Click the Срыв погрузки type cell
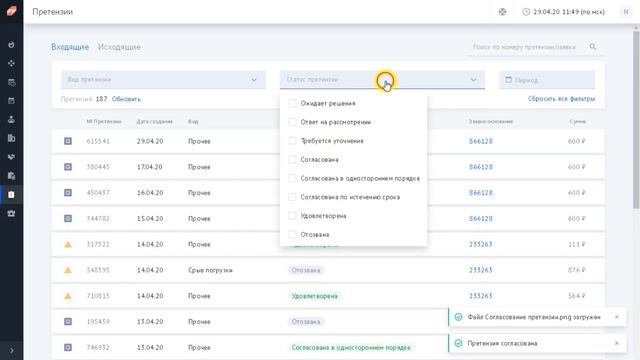 (x=210, y=270)
